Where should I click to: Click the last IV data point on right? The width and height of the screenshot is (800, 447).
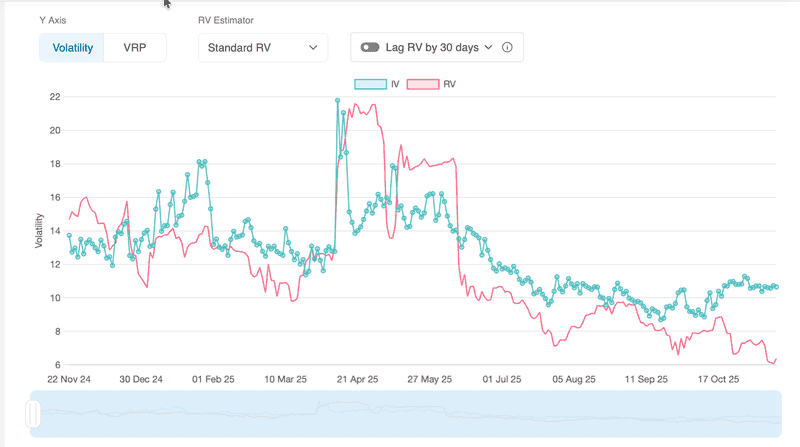(x=776, y=287)
